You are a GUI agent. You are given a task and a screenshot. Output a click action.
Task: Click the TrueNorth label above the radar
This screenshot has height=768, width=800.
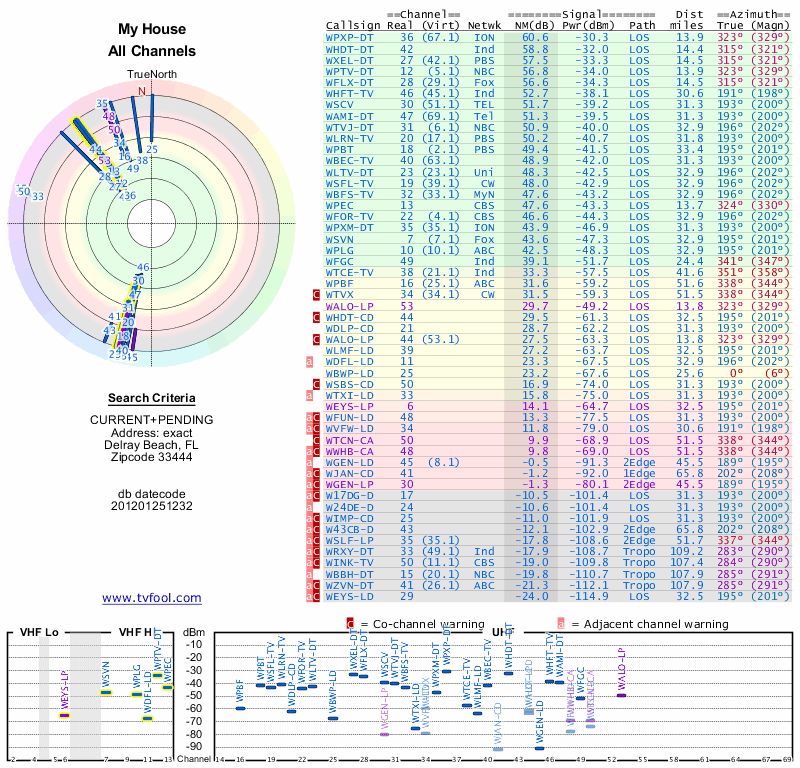tap(152, 75)
